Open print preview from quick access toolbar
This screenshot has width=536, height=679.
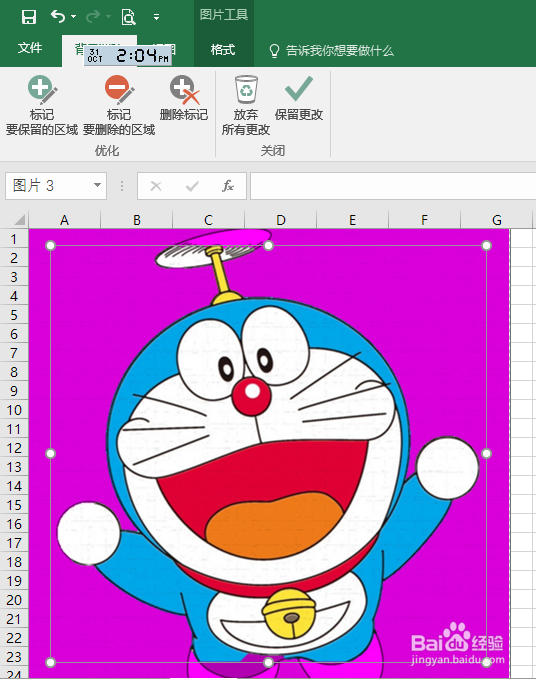pyautogui.click(x=128, y=17)
